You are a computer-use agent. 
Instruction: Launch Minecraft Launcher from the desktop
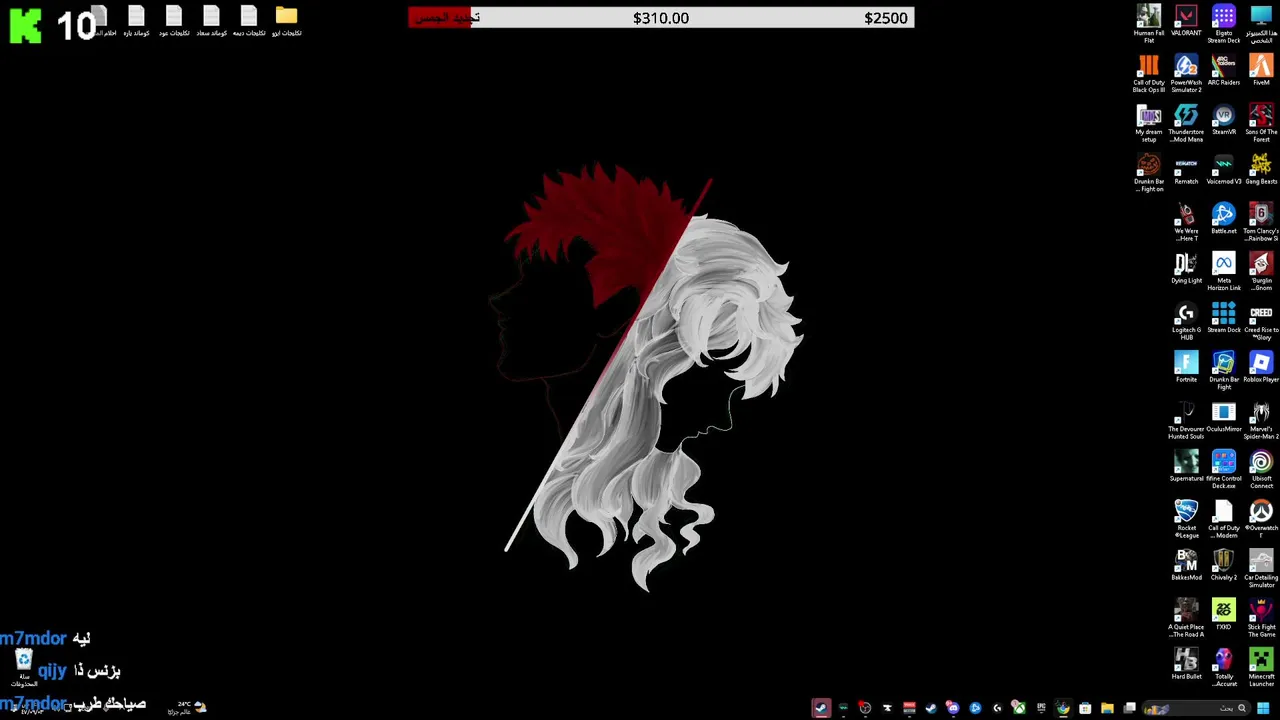(x=1261, y=668)
